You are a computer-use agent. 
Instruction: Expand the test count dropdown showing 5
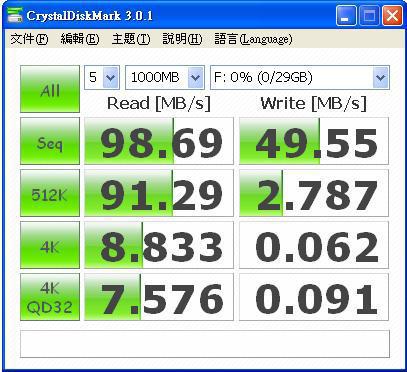102,77
